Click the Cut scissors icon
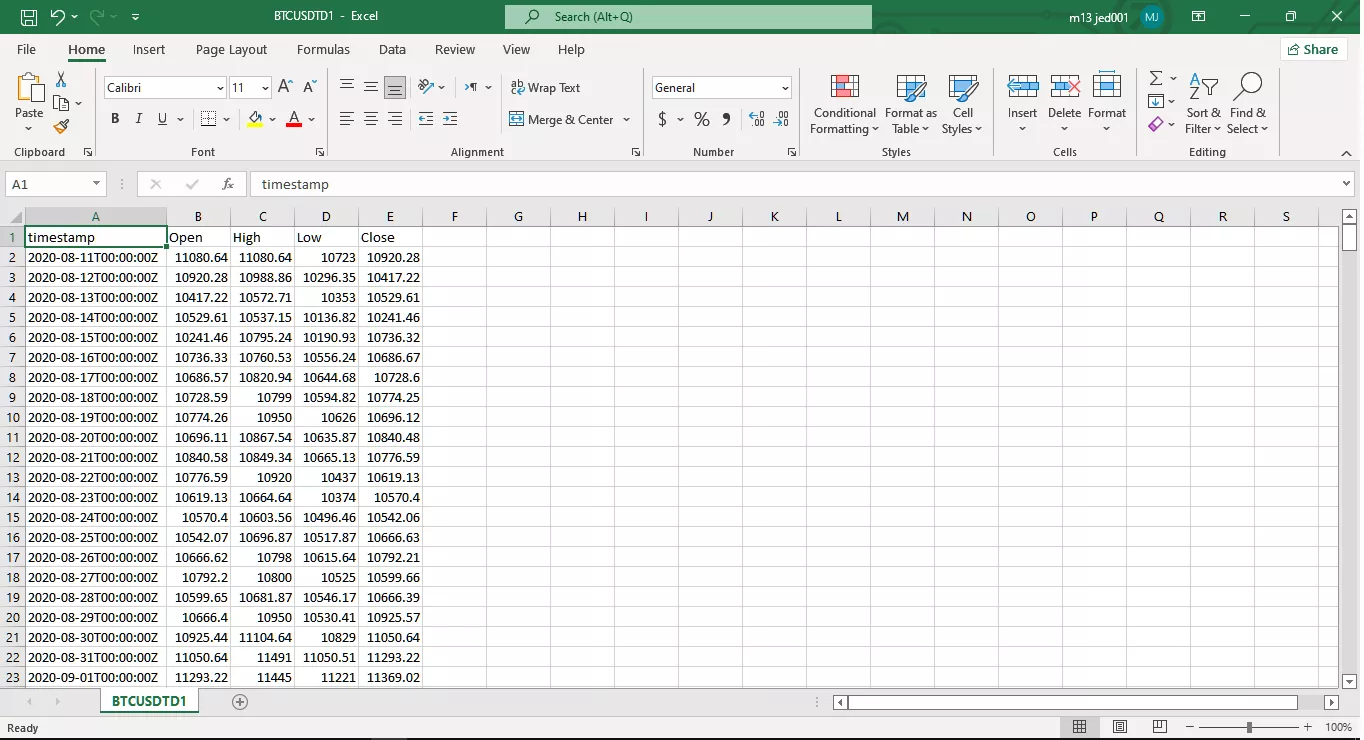Viewport: 1364px width, 740px height. [61, 79]
